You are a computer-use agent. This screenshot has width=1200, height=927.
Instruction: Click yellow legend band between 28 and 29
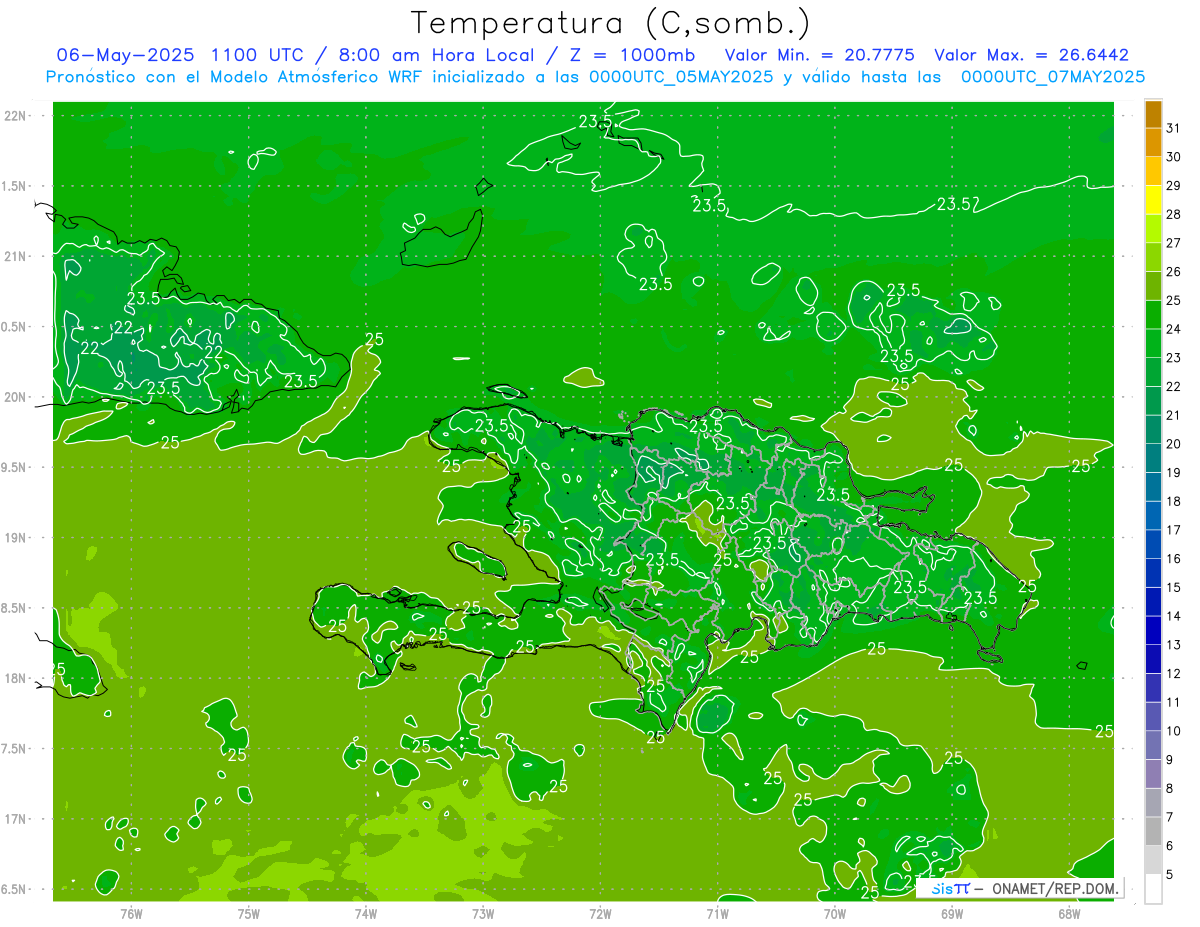pos(1153,200)
